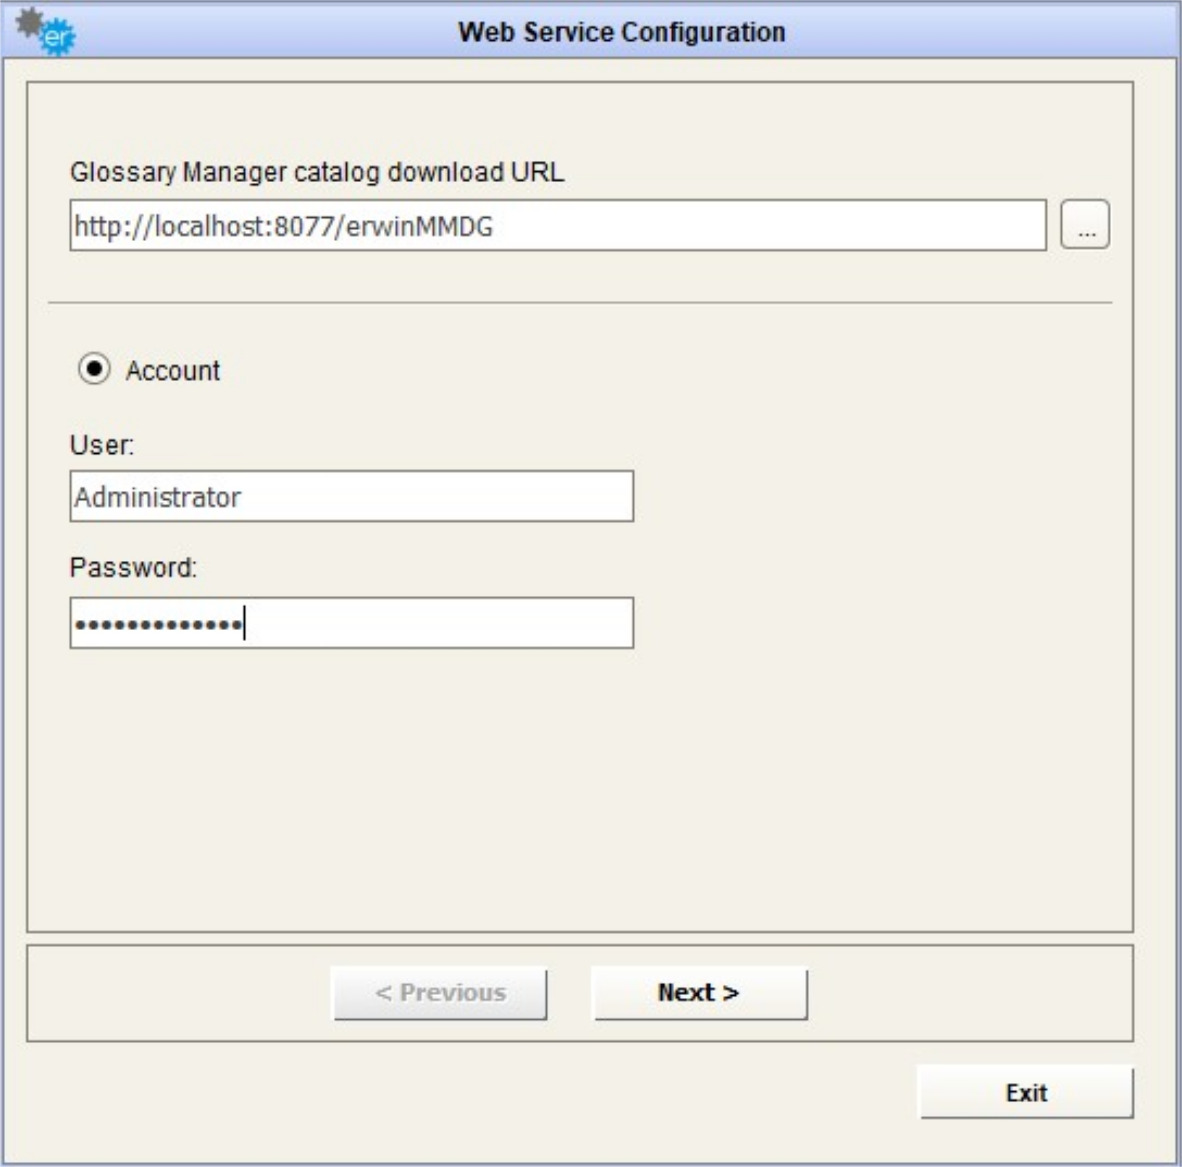Select the Account radio button

pyautogui.click(x=94, y=370)
